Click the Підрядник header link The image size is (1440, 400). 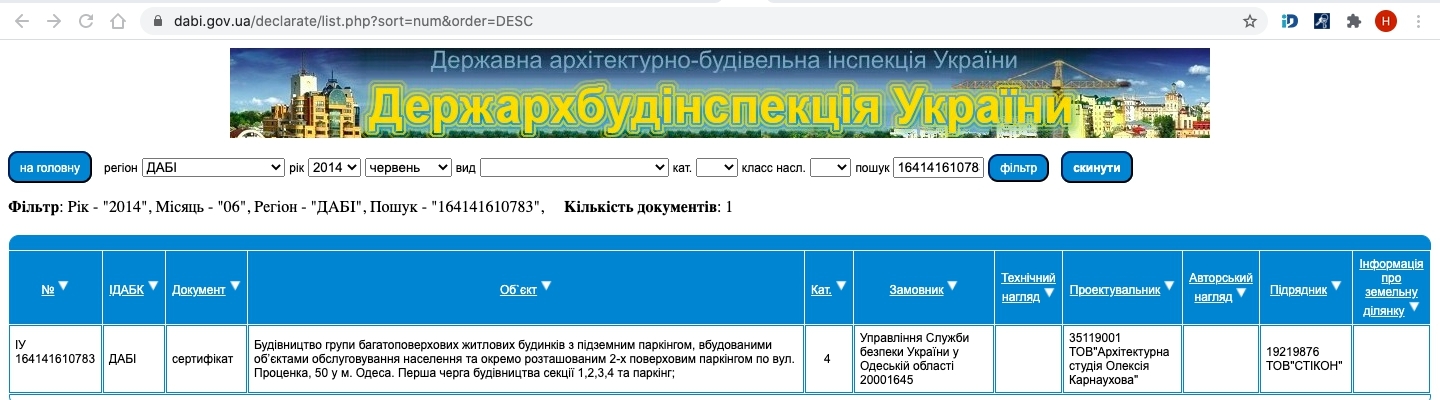pyautogui.click(x=1299, y=290)
